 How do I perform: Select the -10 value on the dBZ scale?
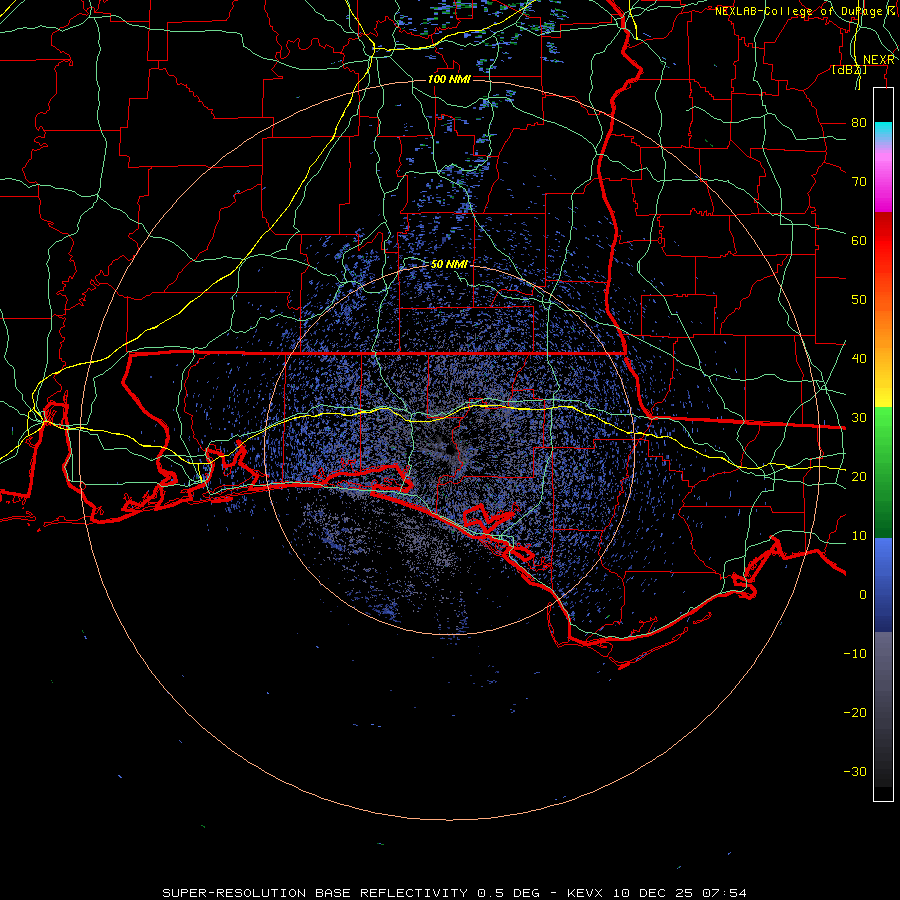pos(855,654)
